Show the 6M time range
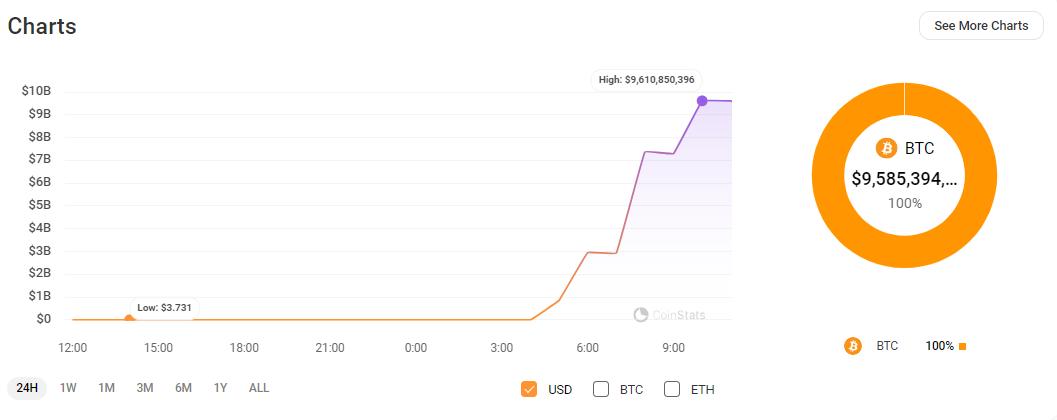The width and height of the screenshot is (1057, 420). (x=183, y=388)
